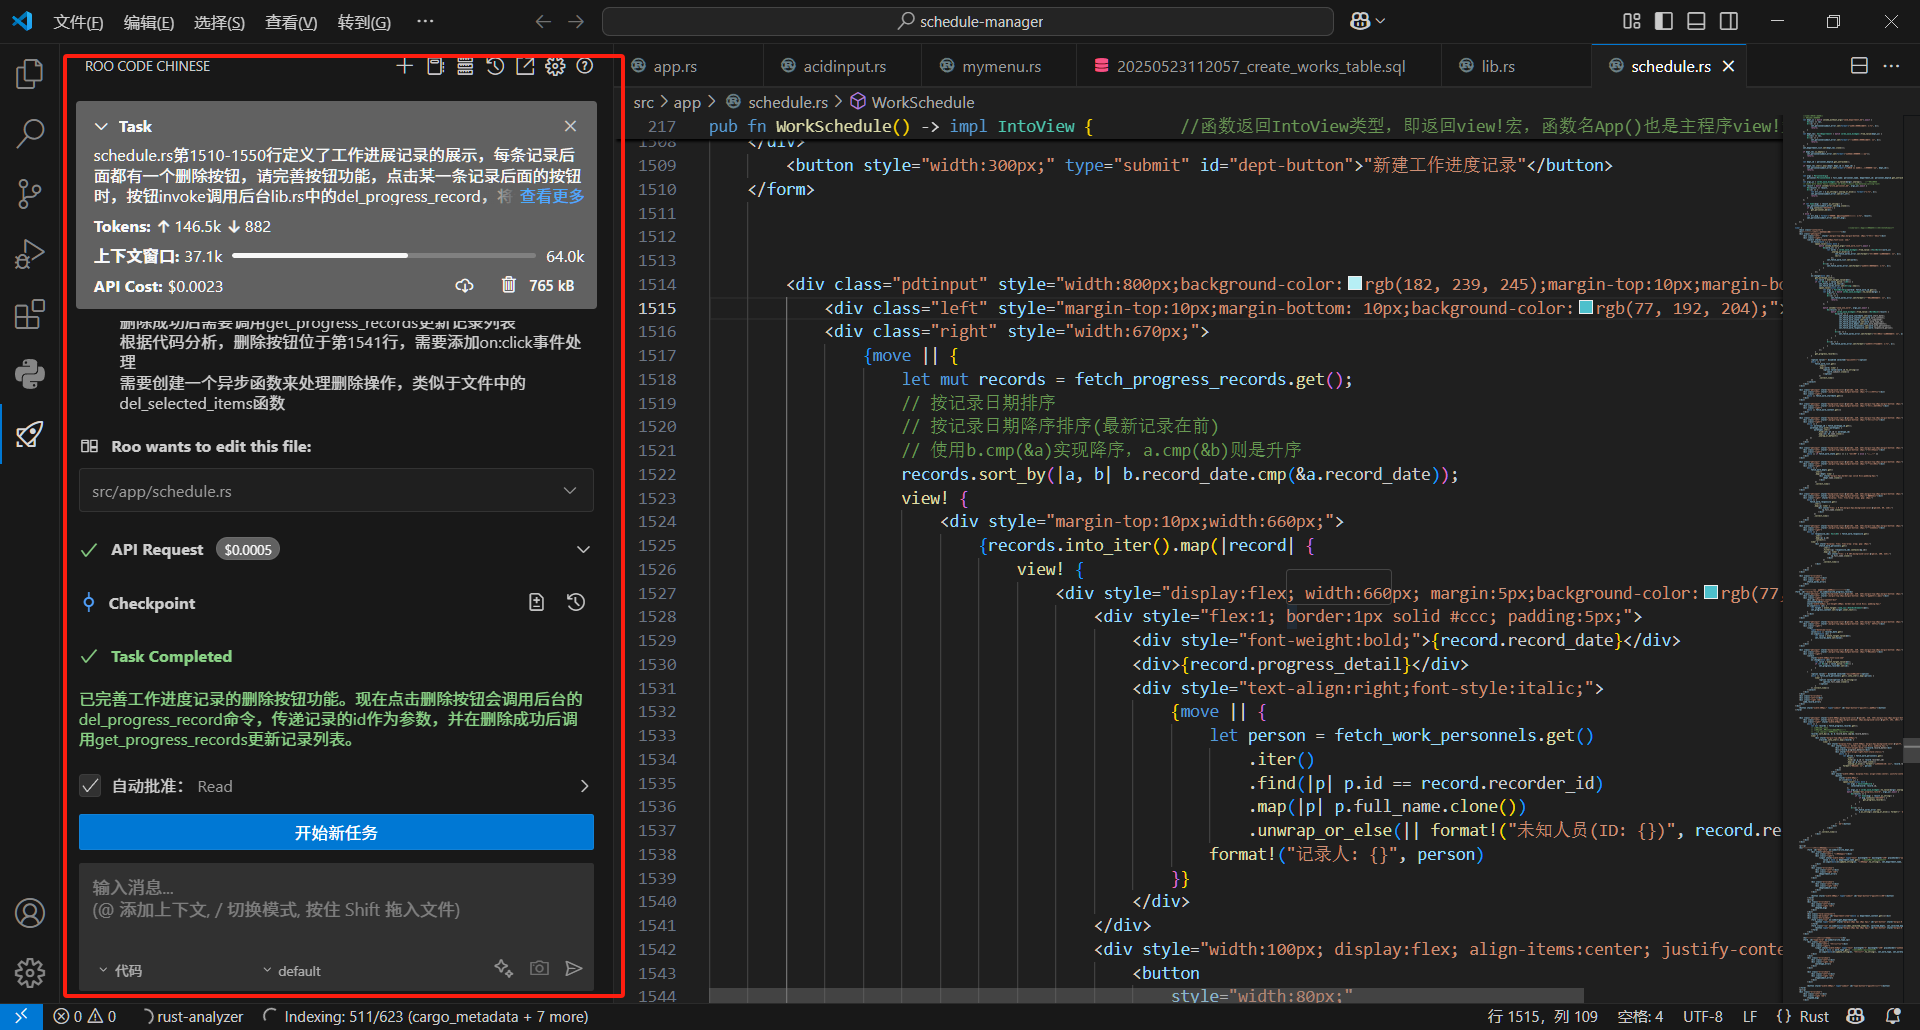
Task: Switch to the mymenu.rs tab
Action: click(x=1001, y=66)
